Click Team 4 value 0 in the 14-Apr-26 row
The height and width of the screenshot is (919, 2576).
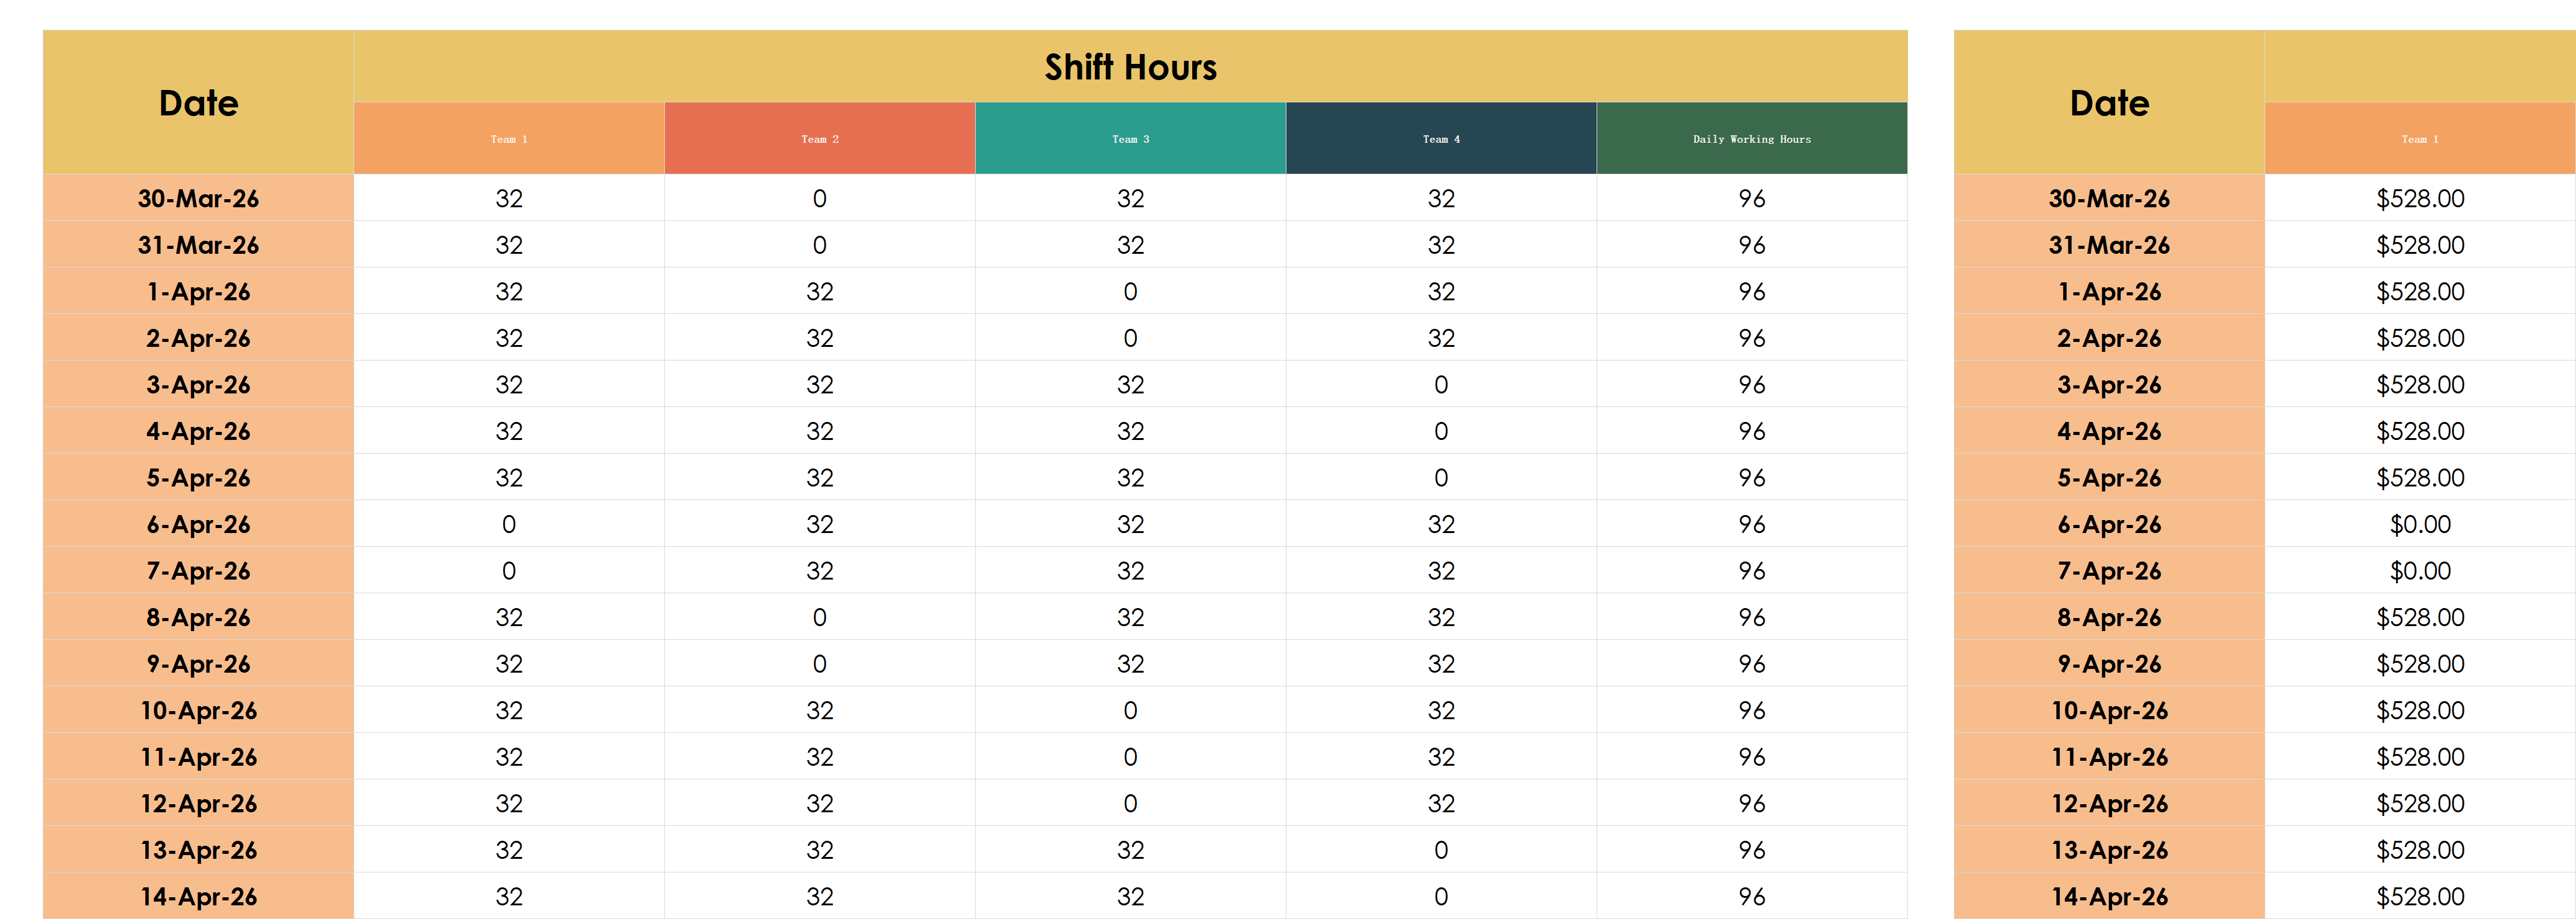(1441, 896)
